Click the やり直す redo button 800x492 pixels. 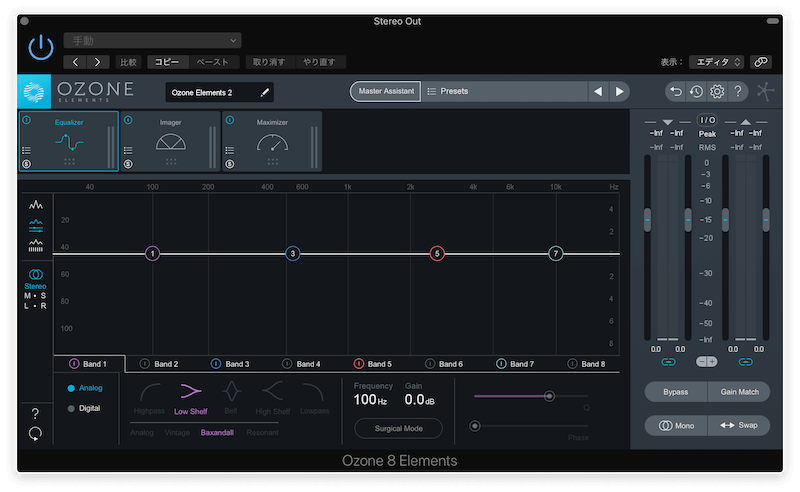tap(320, 62)
